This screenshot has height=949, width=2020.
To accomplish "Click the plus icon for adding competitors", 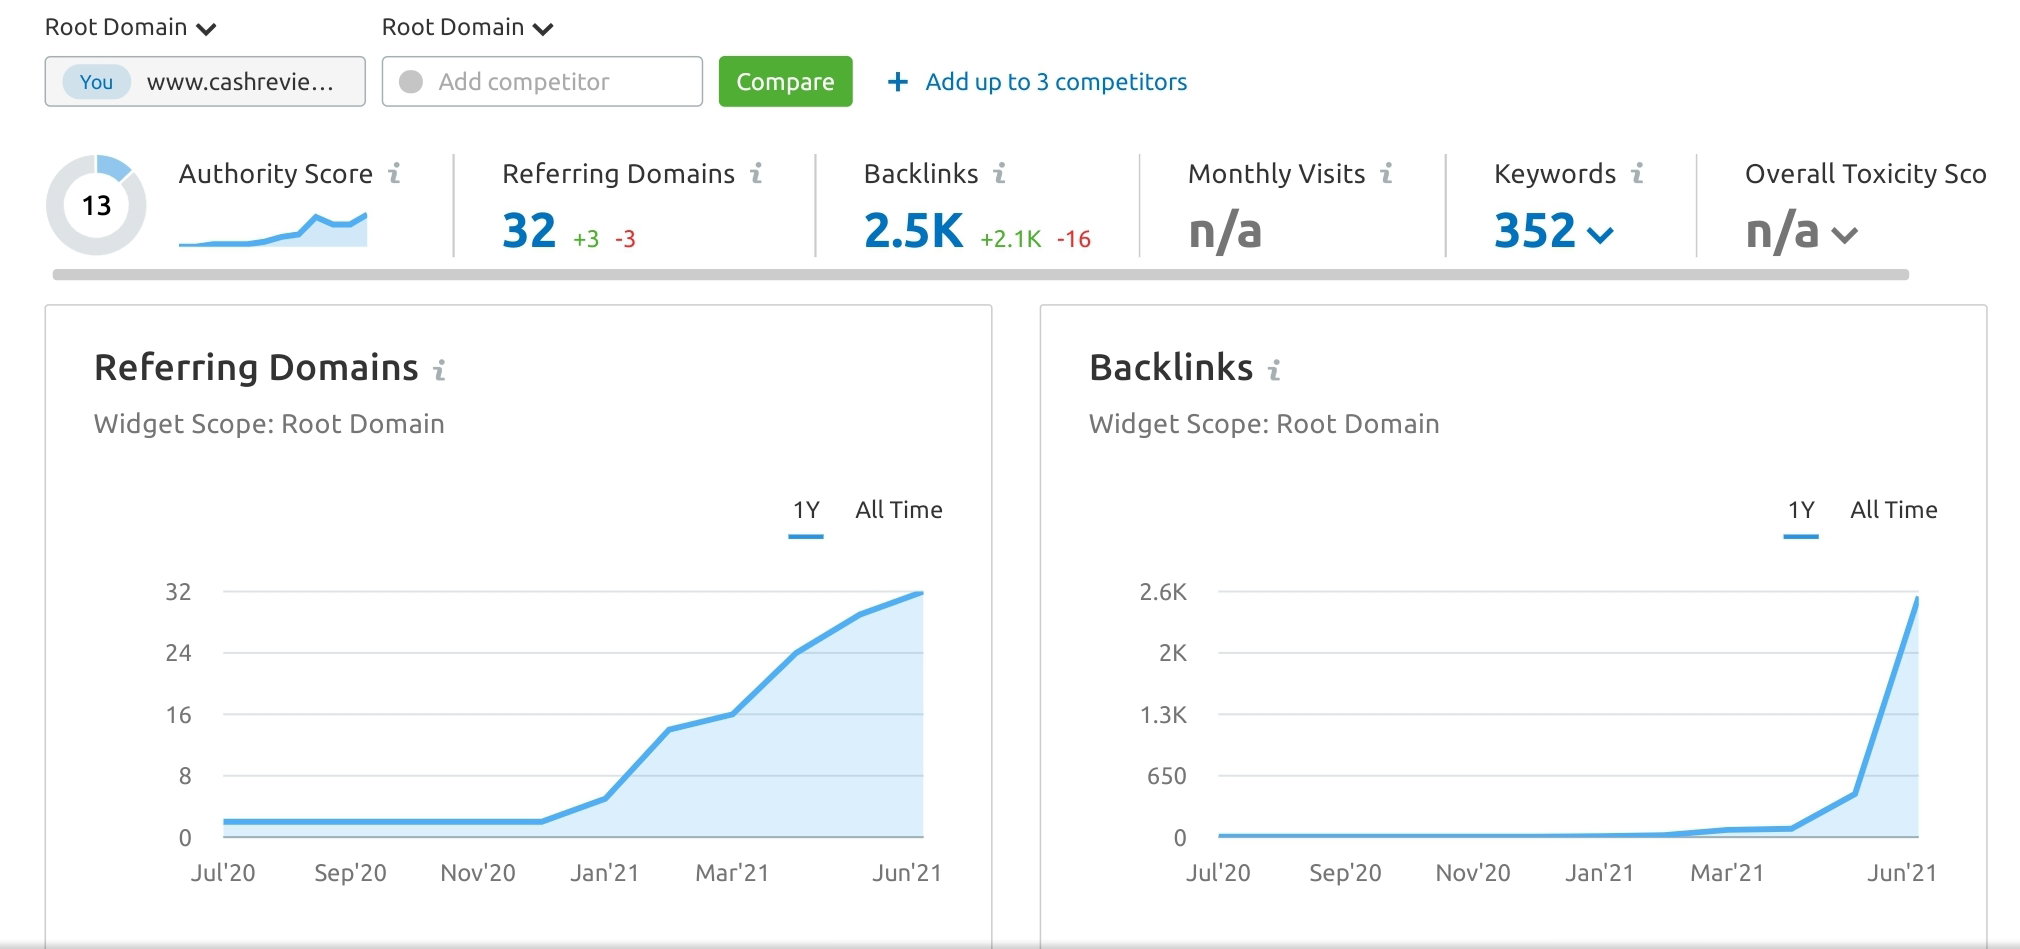I will point(898,82).
